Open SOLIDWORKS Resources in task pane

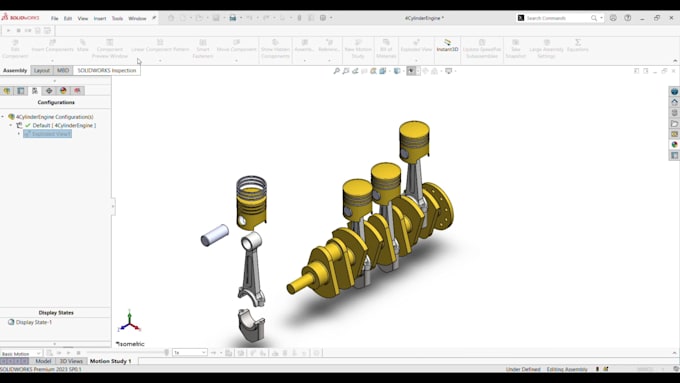674,102
